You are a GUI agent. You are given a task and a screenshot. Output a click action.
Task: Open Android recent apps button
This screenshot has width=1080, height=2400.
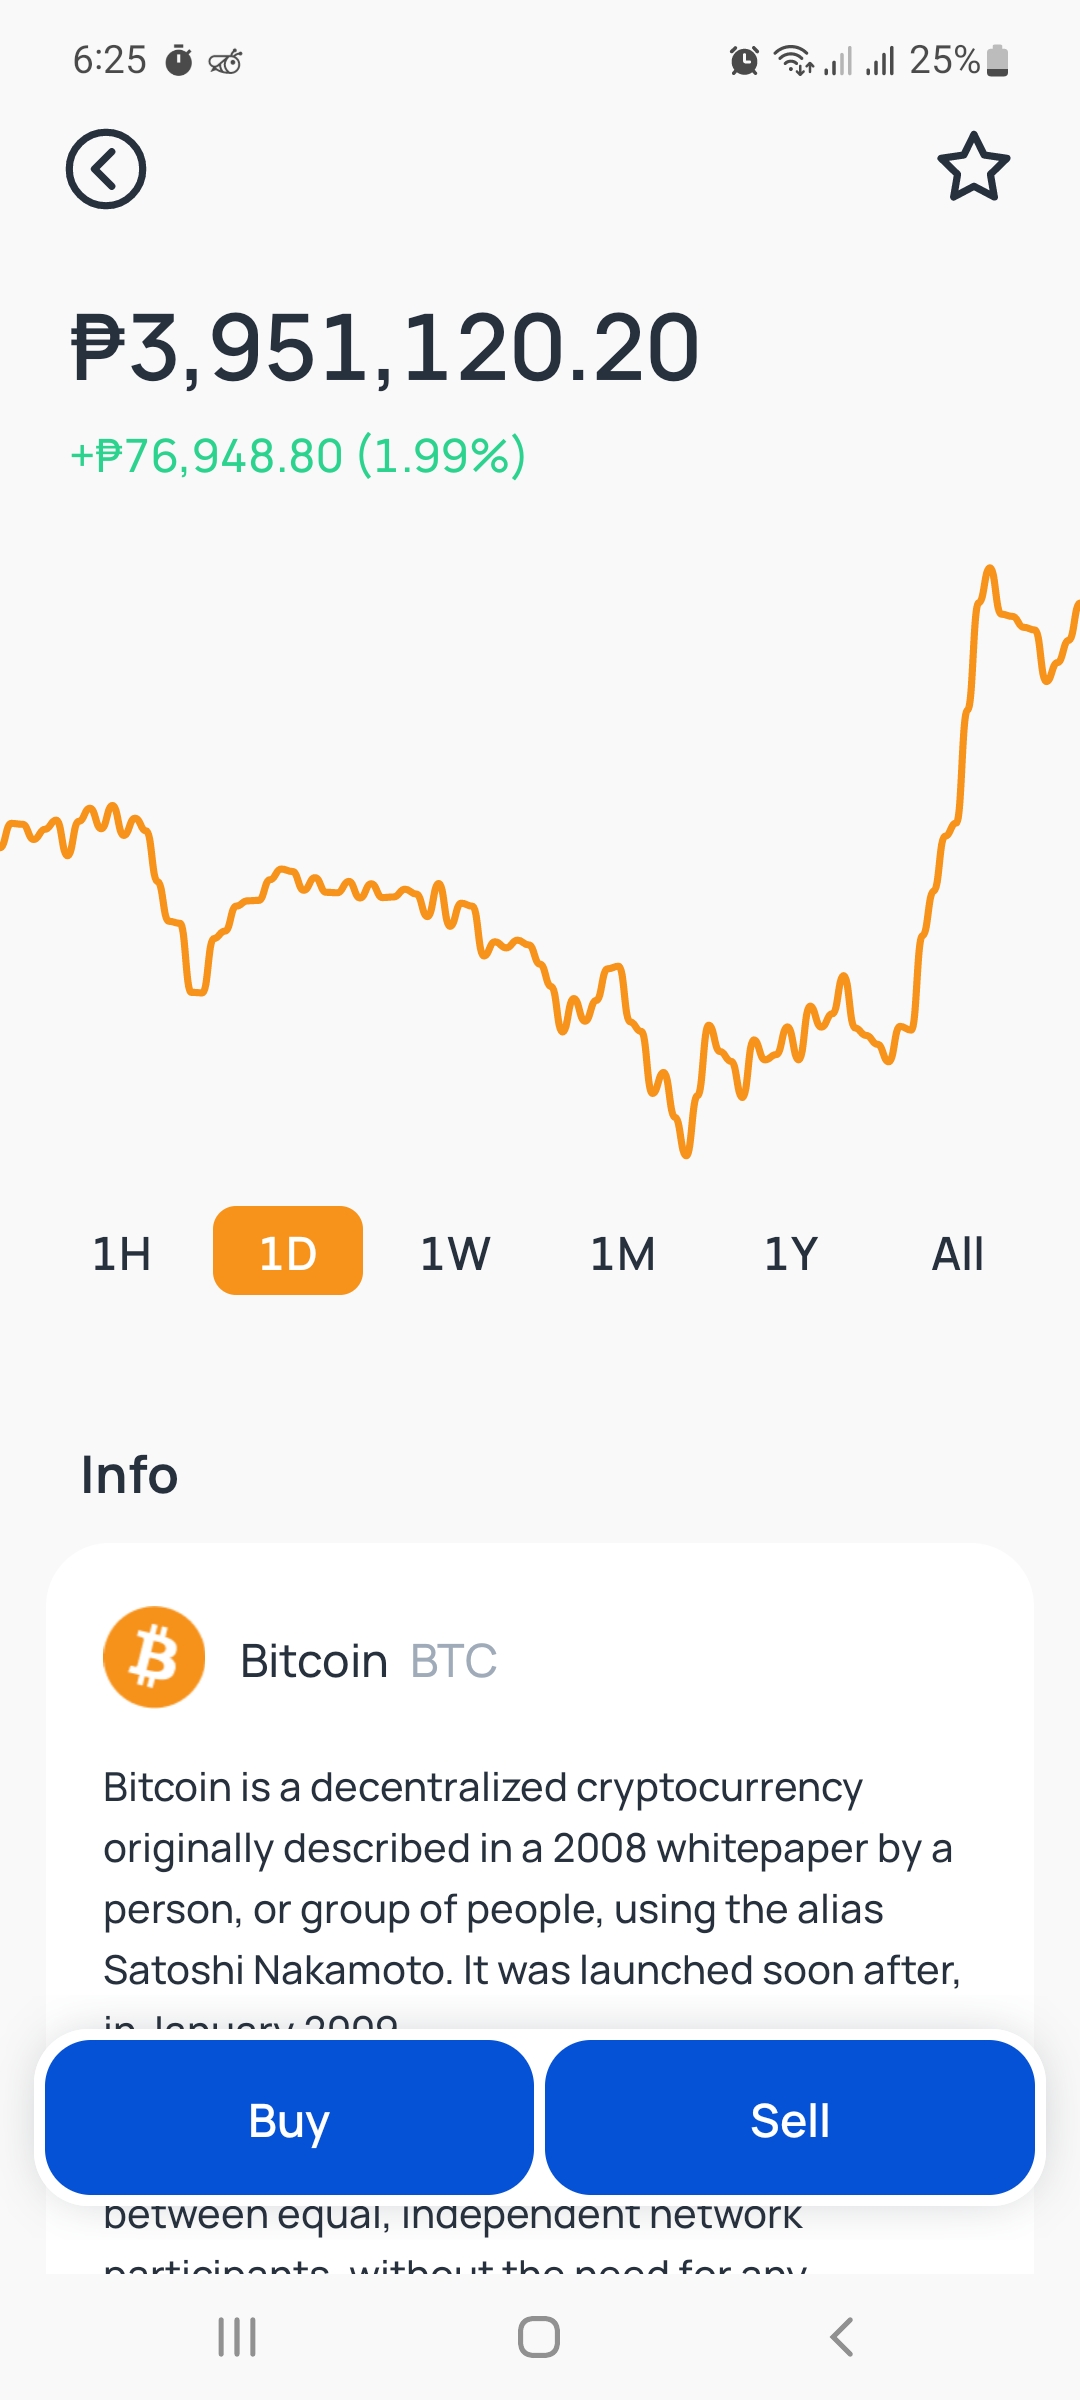pos(237,2337)
